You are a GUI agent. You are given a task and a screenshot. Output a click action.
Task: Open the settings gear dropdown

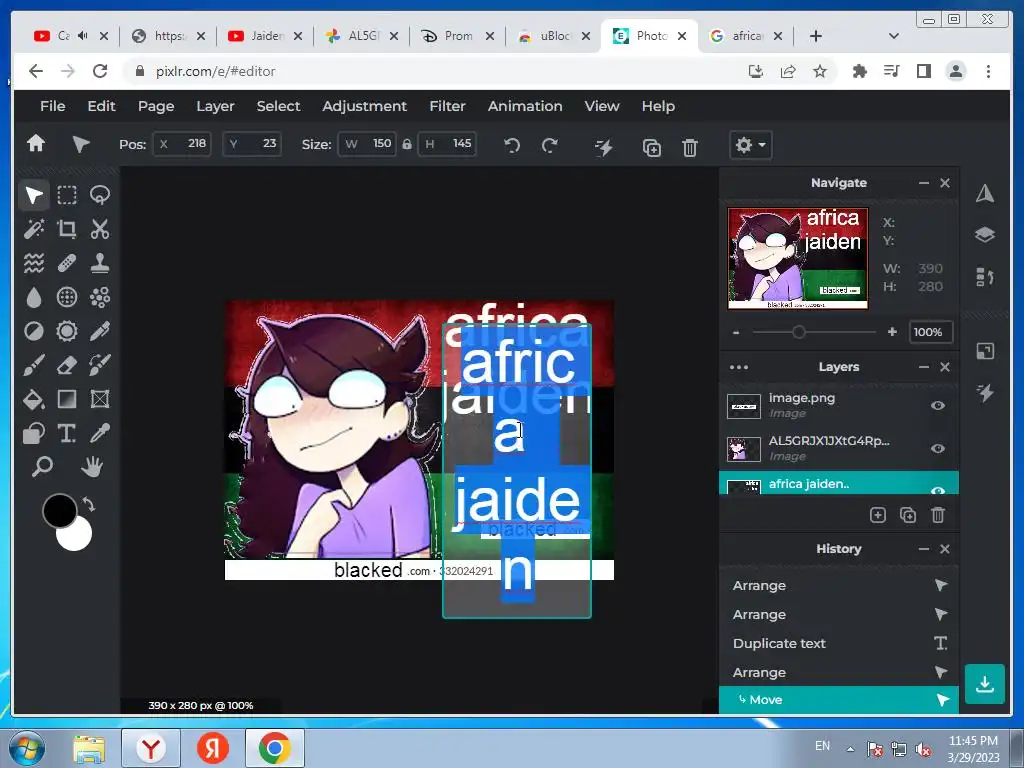750,145
